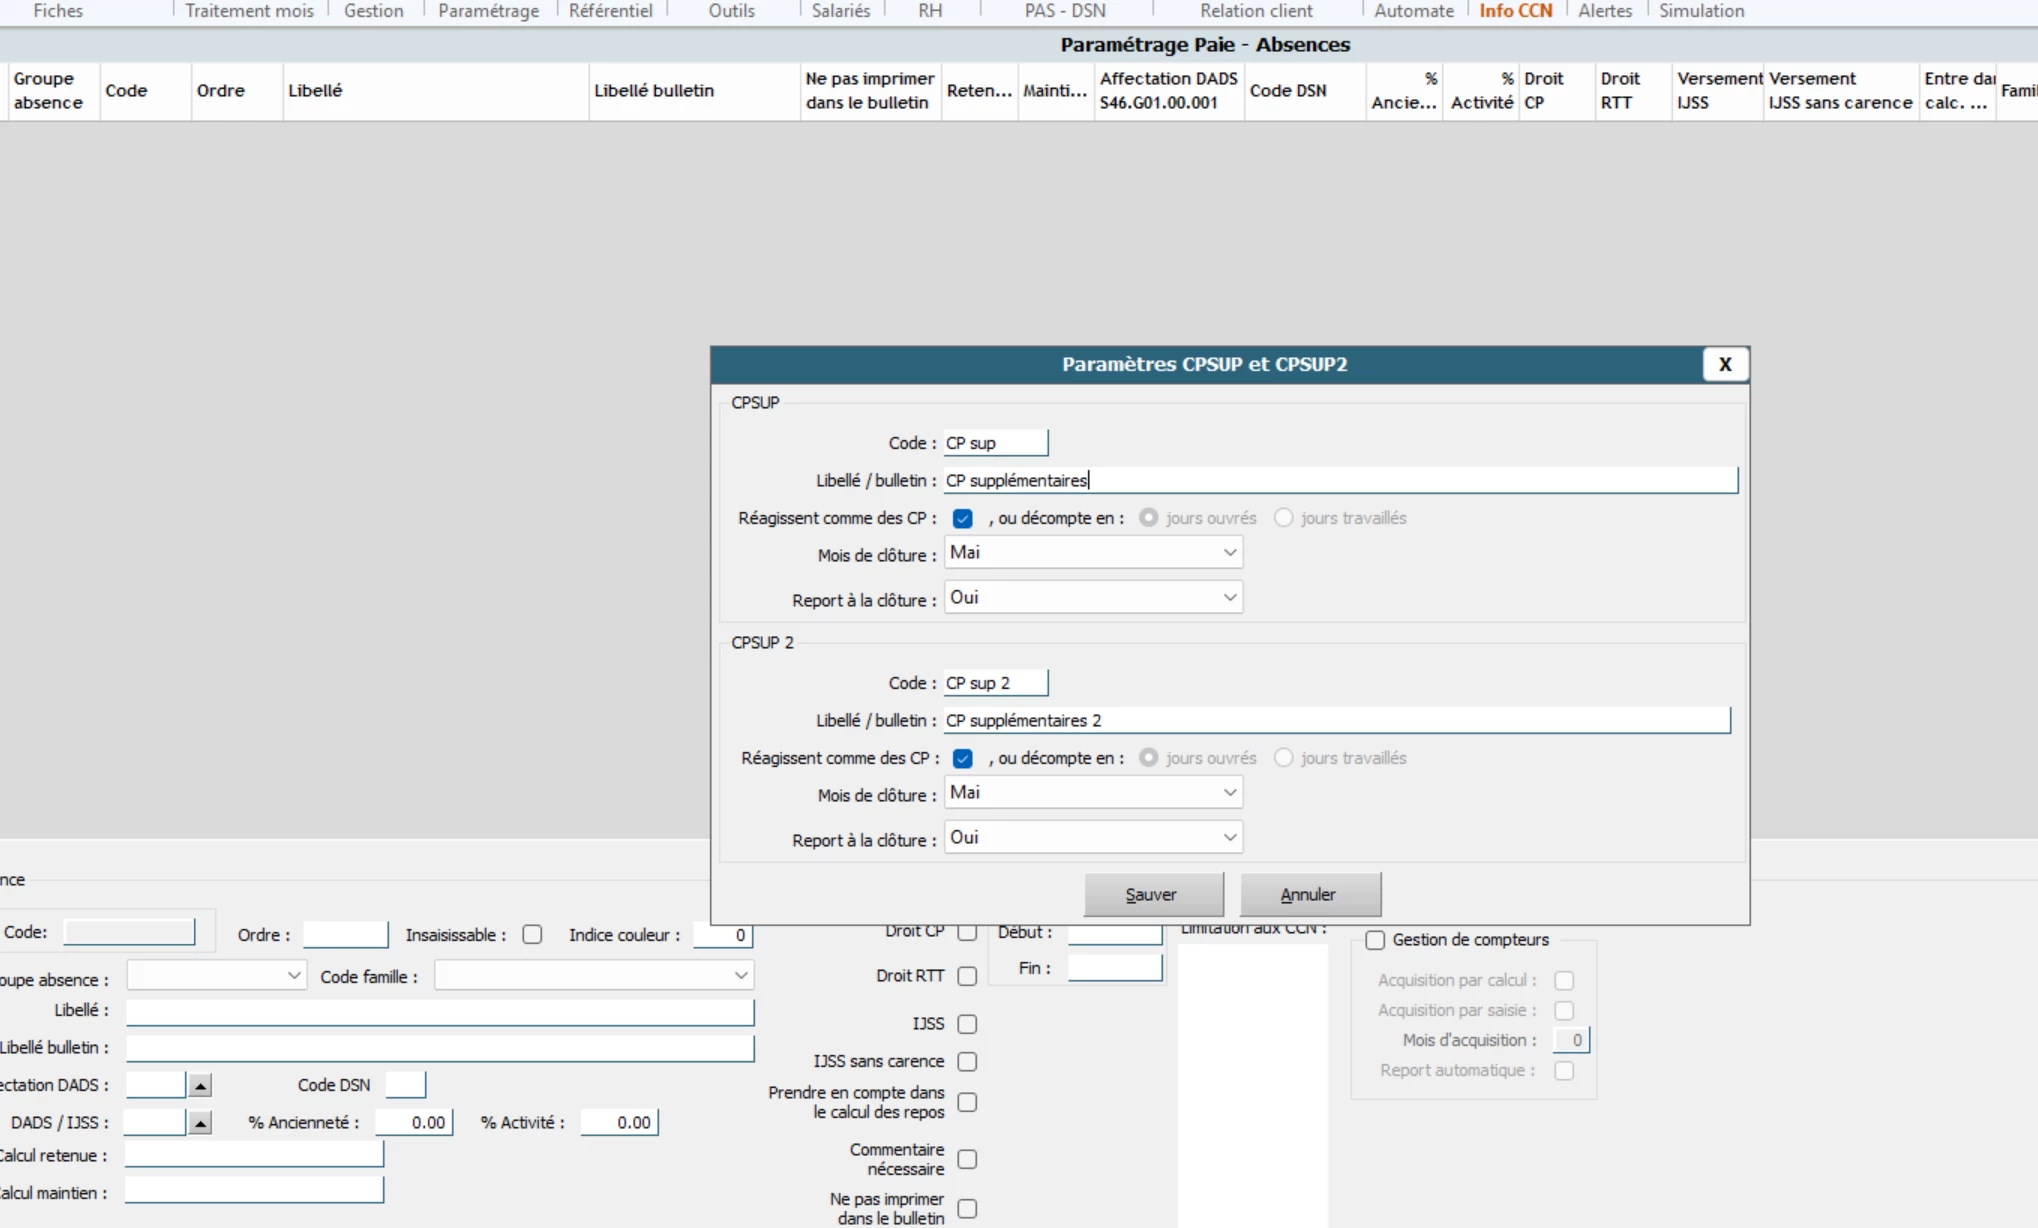Image resolution: width=2038 pixels, height=1228 pixels.
Task: Click the up arrow next to Affectation DADS field
Action: coord(200,1085)
